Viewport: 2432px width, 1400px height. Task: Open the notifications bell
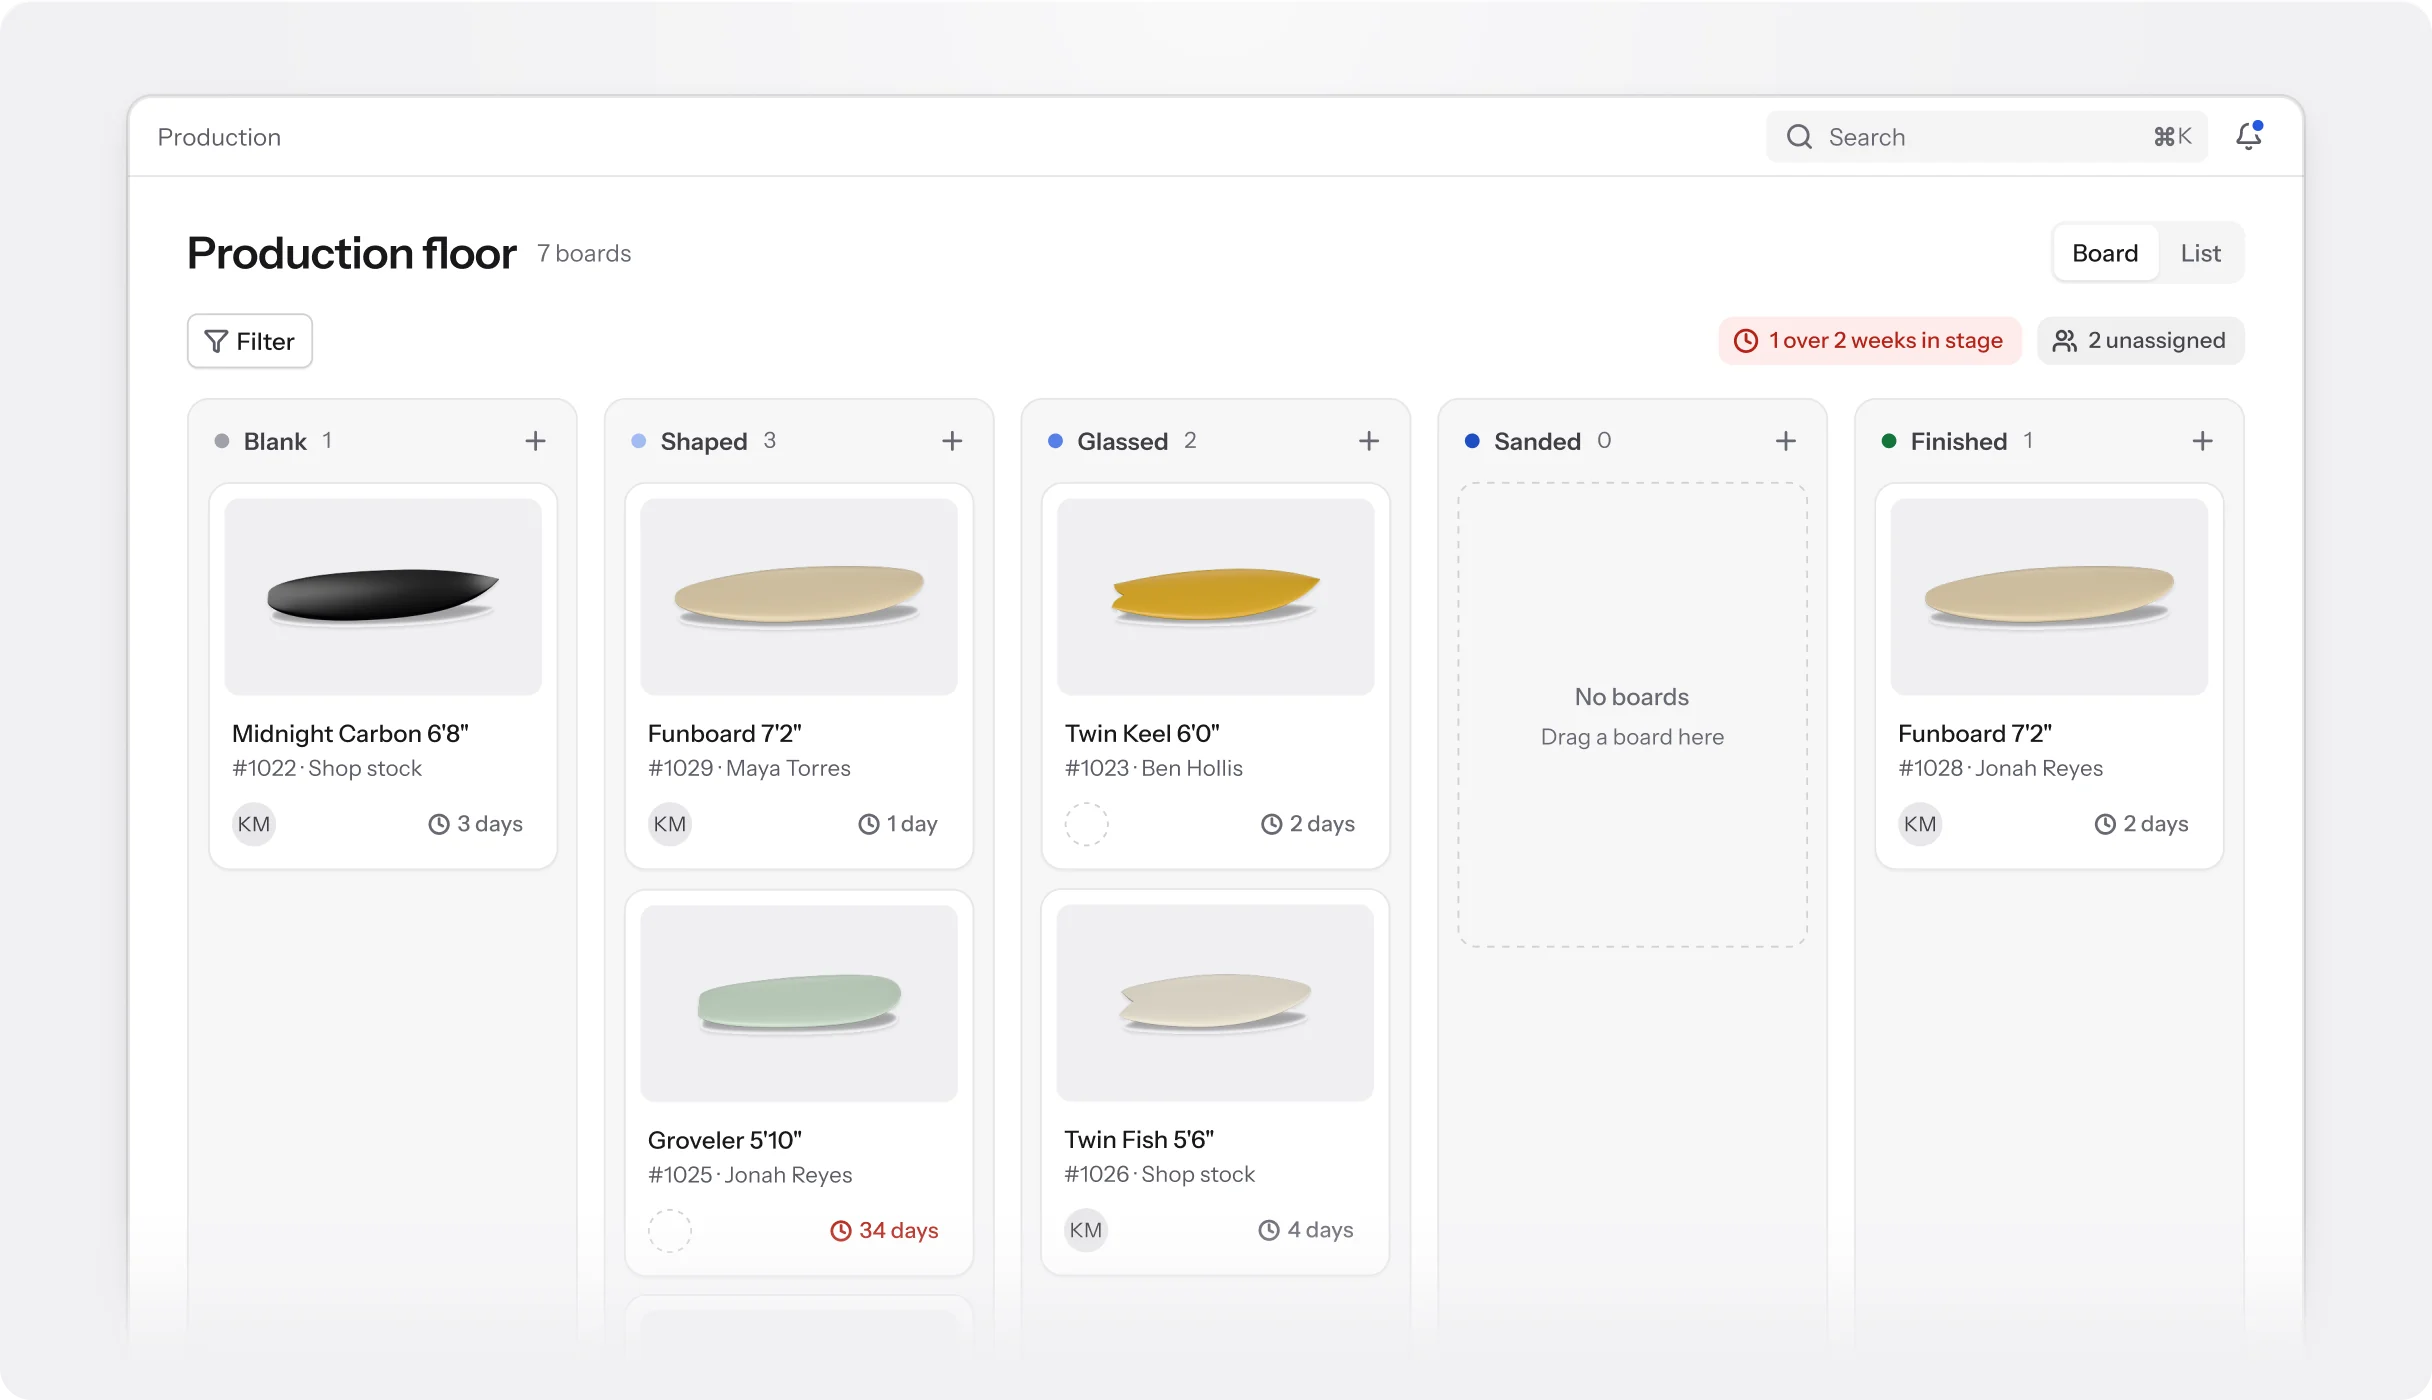2249,136
